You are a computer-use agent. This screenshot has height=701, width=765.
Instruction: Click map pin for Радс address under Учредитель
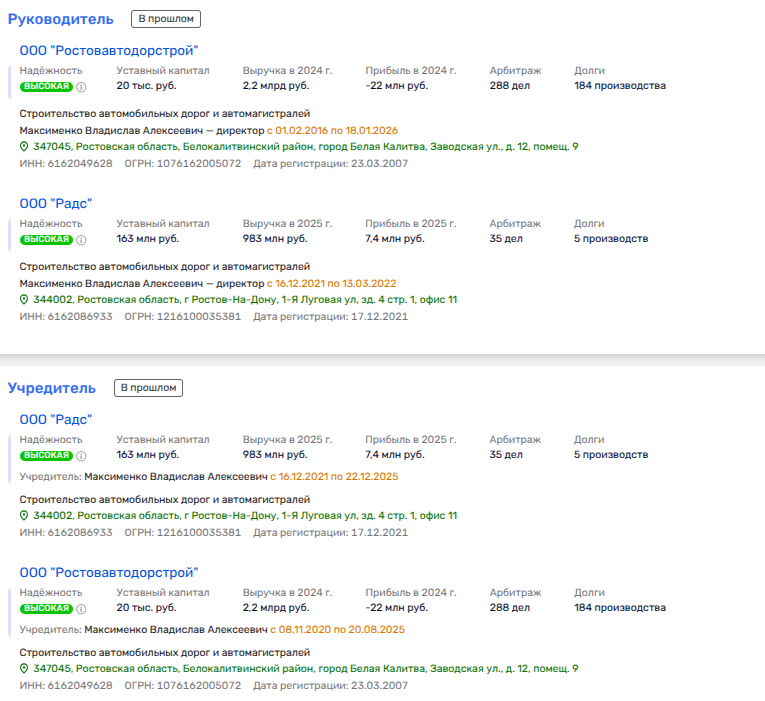pos(25,516)
